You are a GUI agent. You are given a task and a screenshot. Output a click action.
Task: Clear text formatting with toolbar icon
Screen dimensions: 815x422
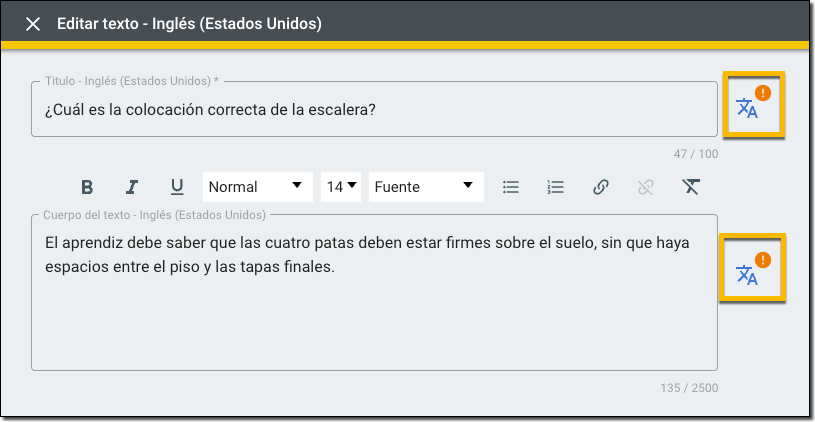point(691,187)
